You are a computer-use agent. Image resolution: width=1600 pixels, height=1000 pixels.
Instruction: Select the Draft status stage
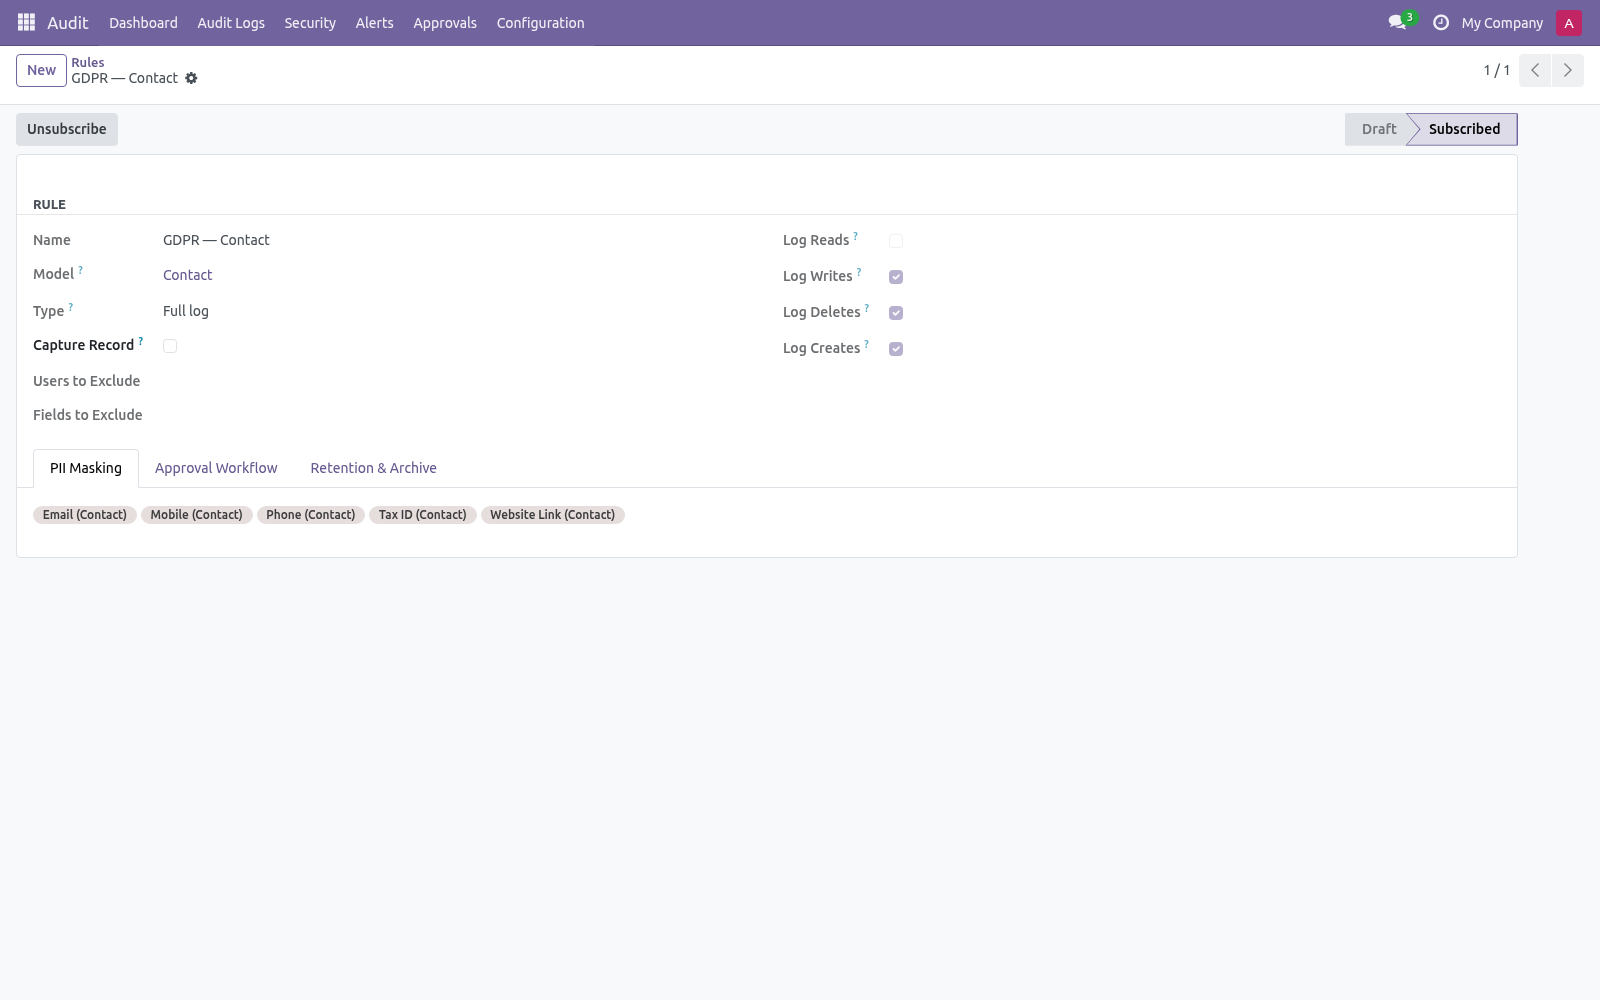click(1379, 129)
